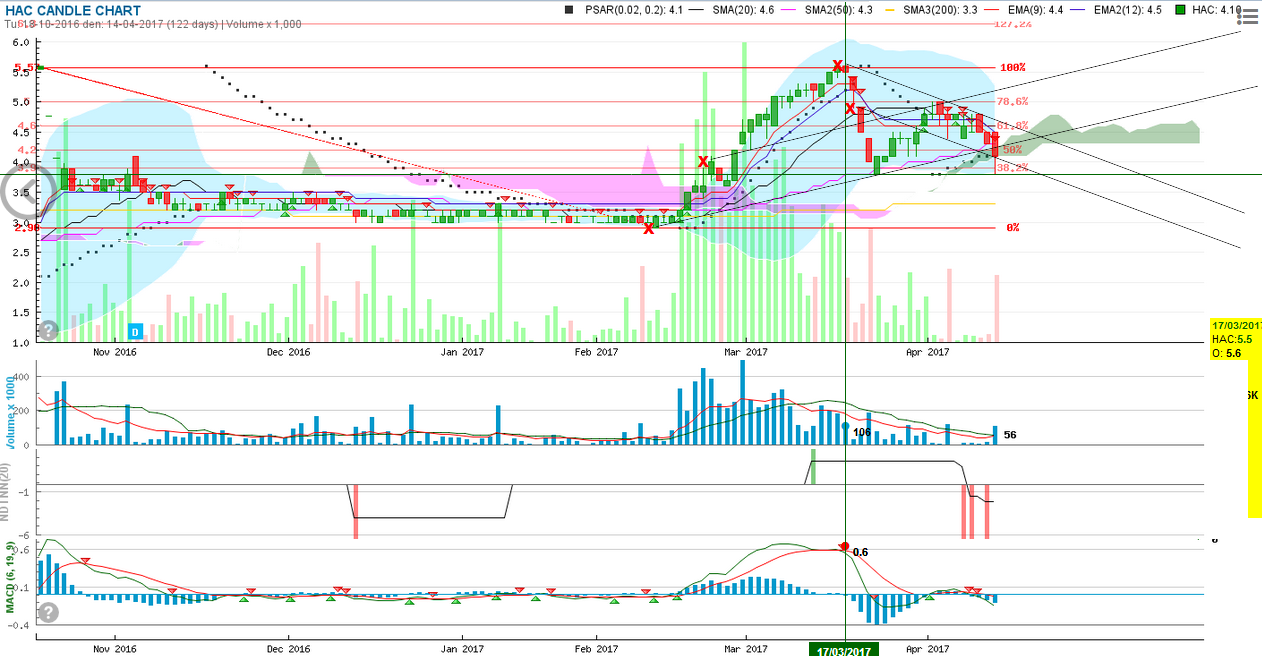The height and width of the screenshot is (656, 1262).
Task: Open the help question mark in price panel
Action: pyautogui.click(x=48, y=328)
